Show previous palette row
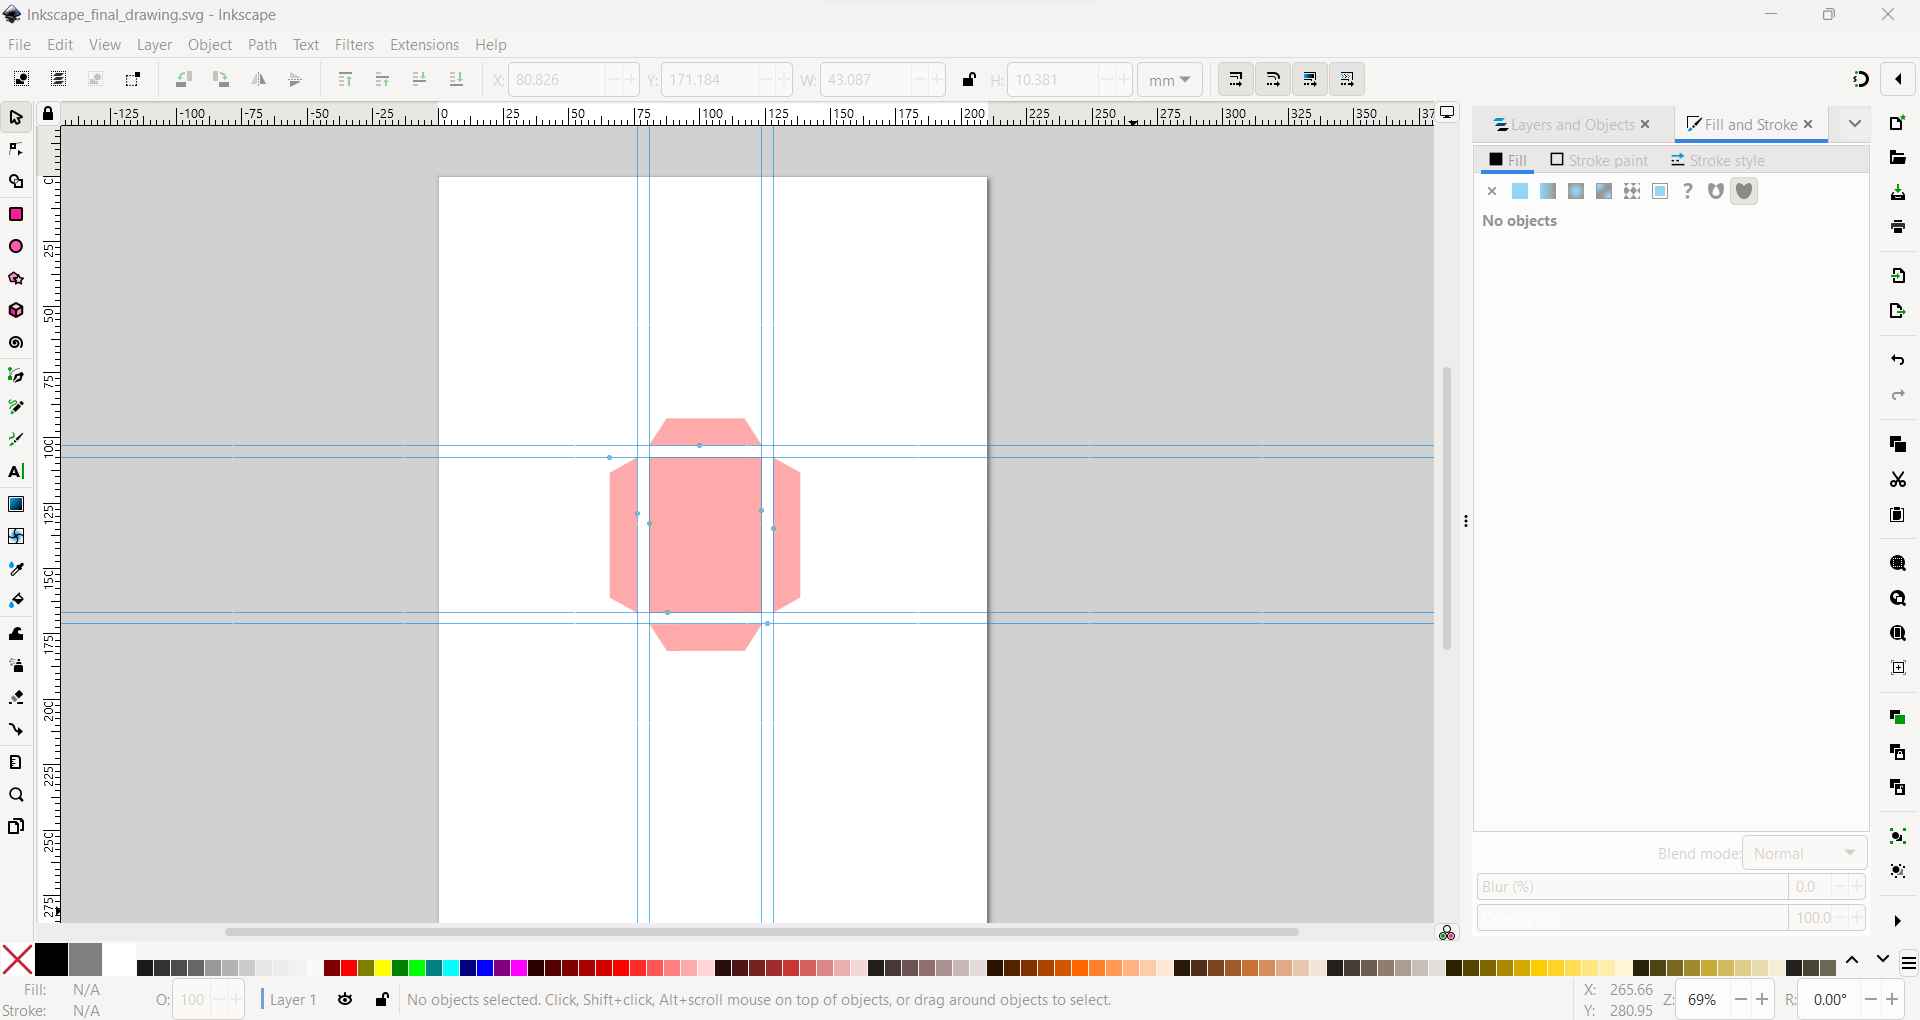This screenshot has height=1020, width=1920. click(x=1853, y=960)
